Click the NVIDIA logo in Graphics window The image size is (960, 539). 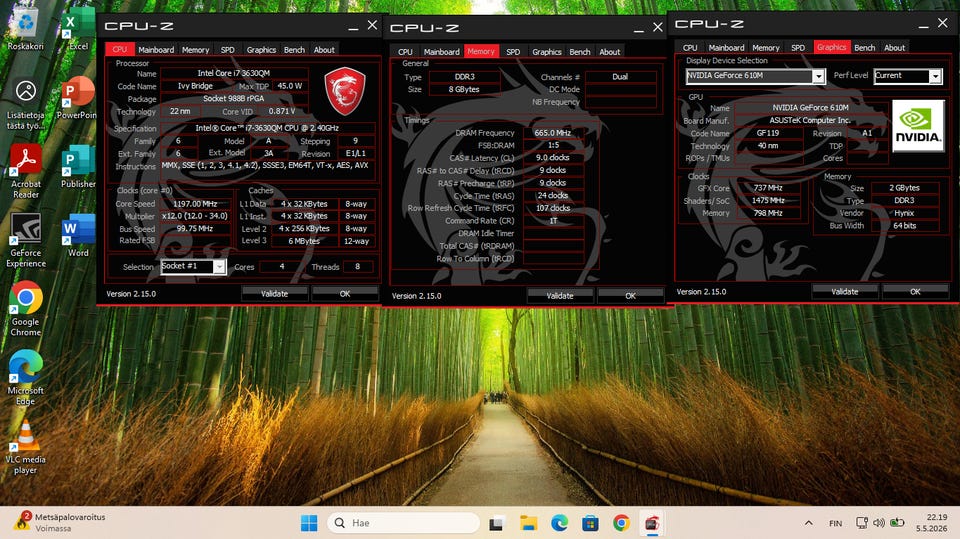pos(917,126)
